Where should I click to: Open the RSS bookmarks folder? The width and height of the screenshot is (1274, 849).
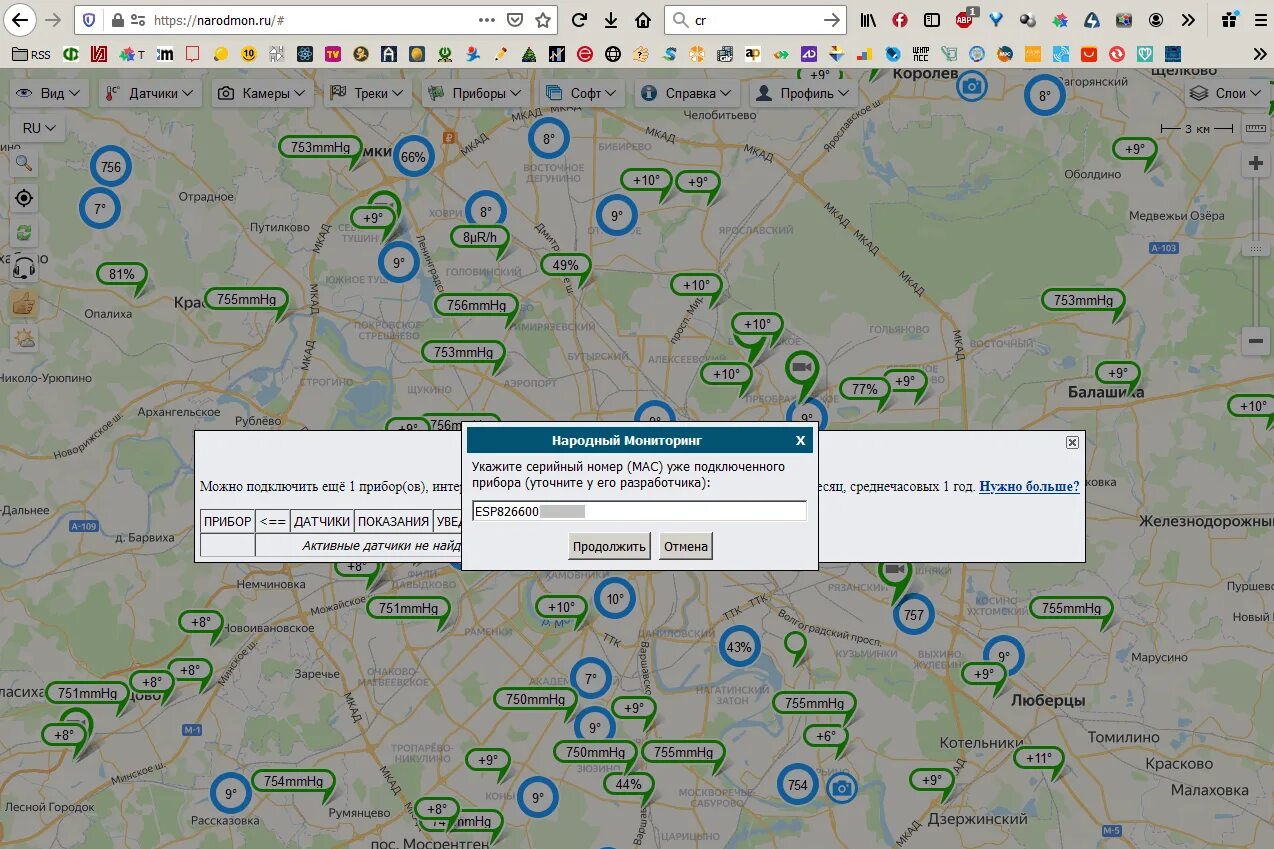(x=31, y=54)
